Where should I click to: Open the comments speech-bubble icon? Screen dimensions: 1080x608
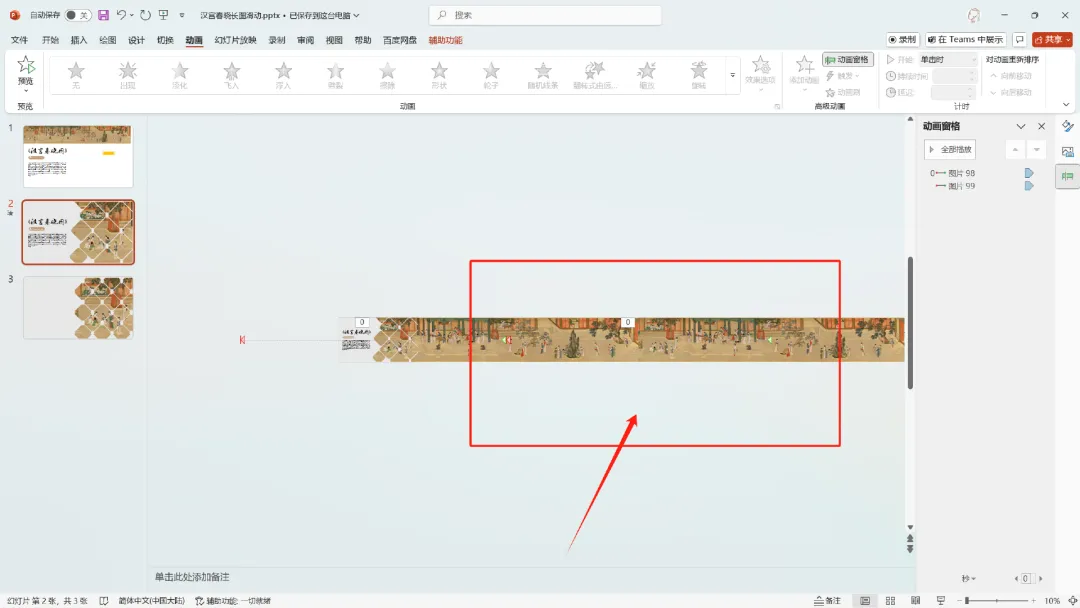coord(1019,40)
